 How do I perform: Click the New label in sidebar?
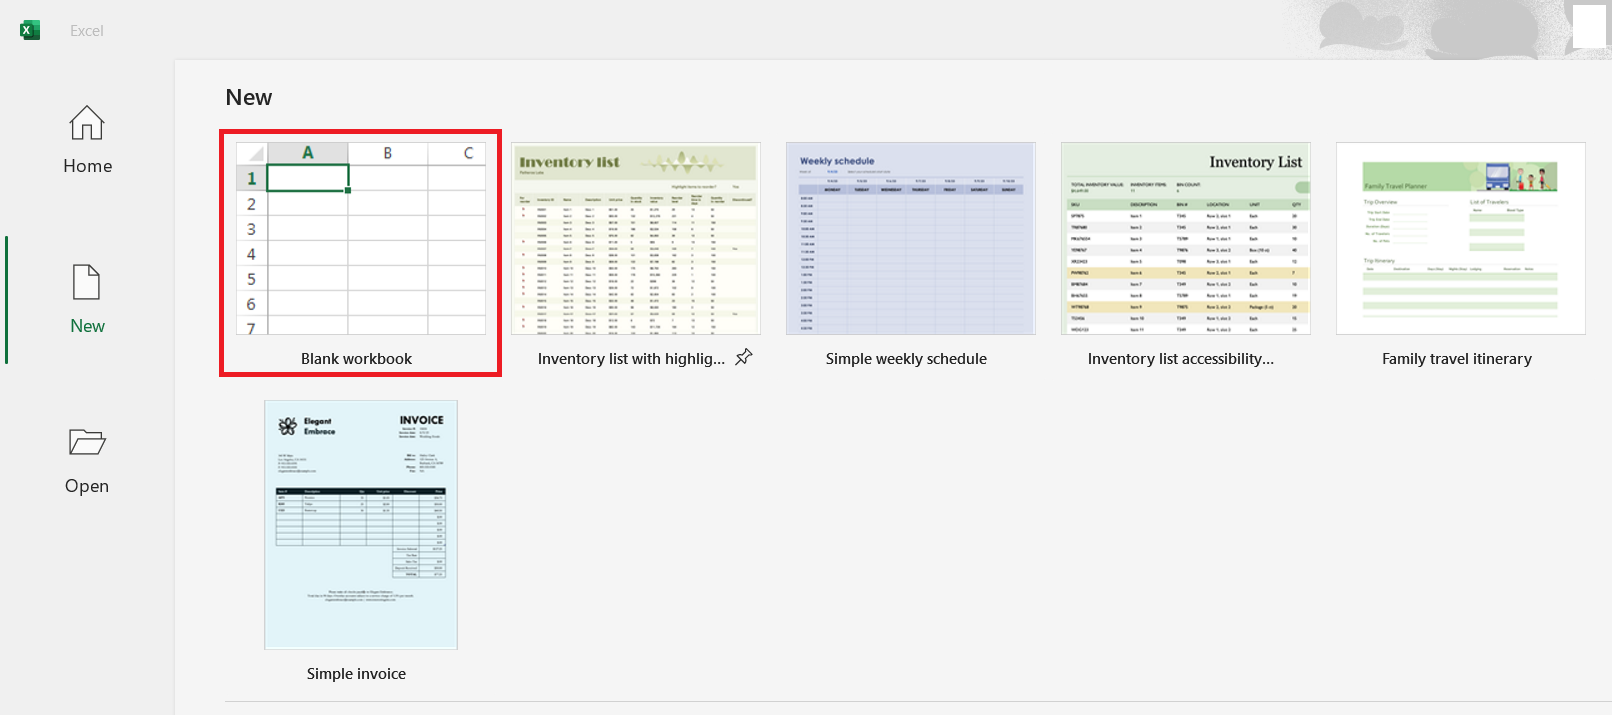tap(87, 326)
